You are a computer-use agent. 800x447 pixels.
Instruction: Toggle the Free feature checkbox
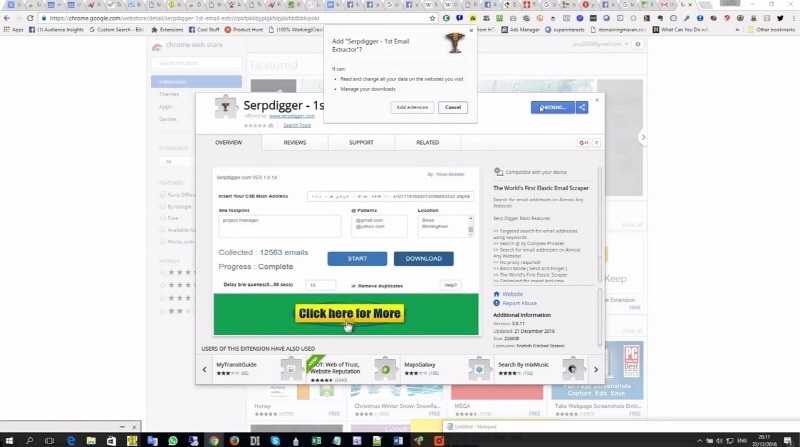pos(162,218)
